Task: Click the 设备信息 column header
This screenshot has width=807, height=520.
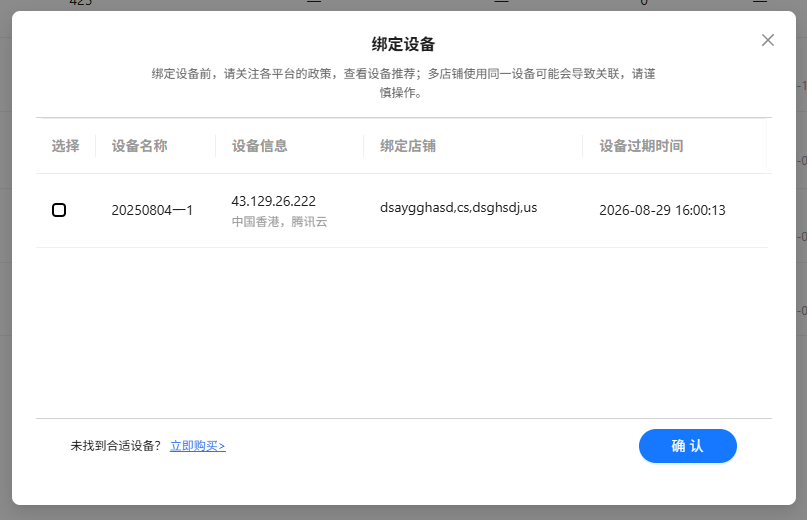Action: coord(259,146)
